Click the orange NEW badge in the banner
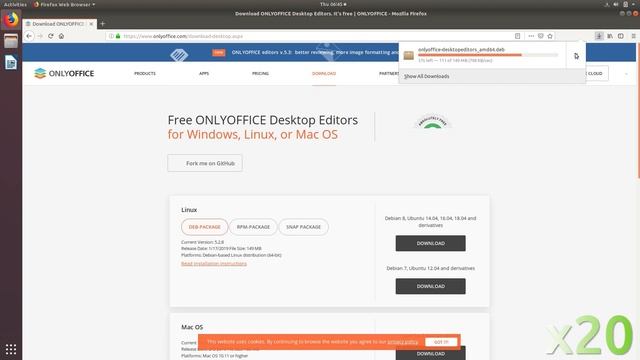 coord(219,52)
